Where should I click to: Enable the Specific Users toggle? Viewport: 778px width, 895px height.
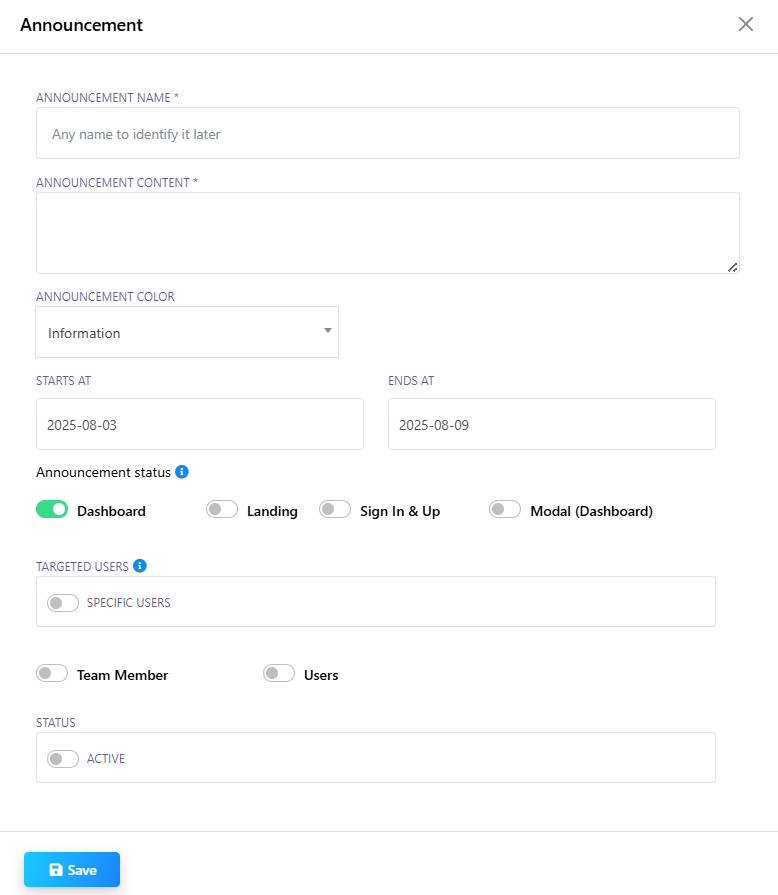63,603
